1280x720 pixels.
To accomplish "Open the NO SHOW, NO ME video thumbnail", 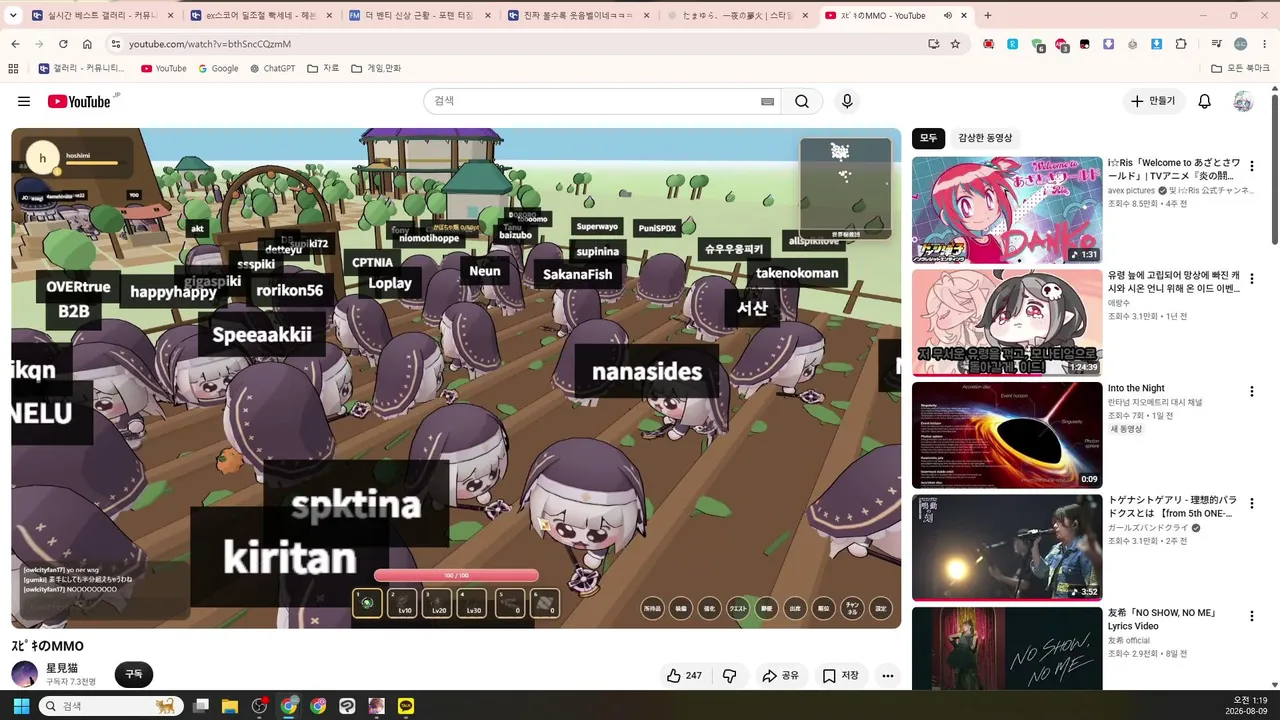I will pyautogui.click(x=1007, y=648).
